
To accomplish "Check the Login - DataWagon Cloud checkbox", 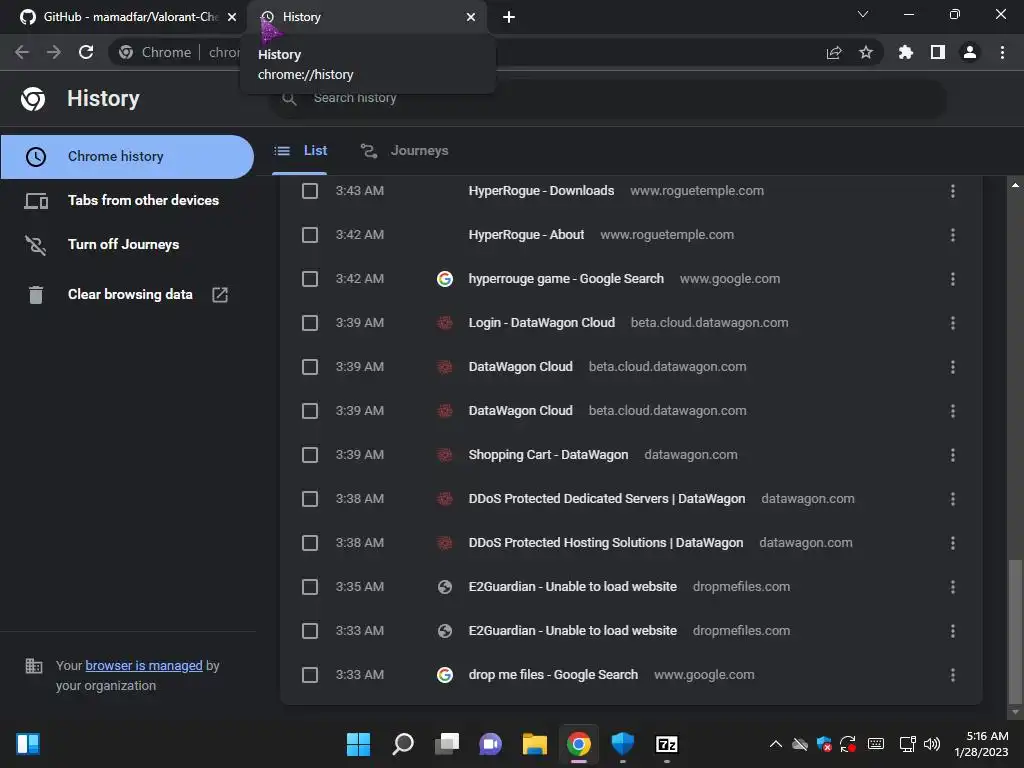I will click(310, 323).
